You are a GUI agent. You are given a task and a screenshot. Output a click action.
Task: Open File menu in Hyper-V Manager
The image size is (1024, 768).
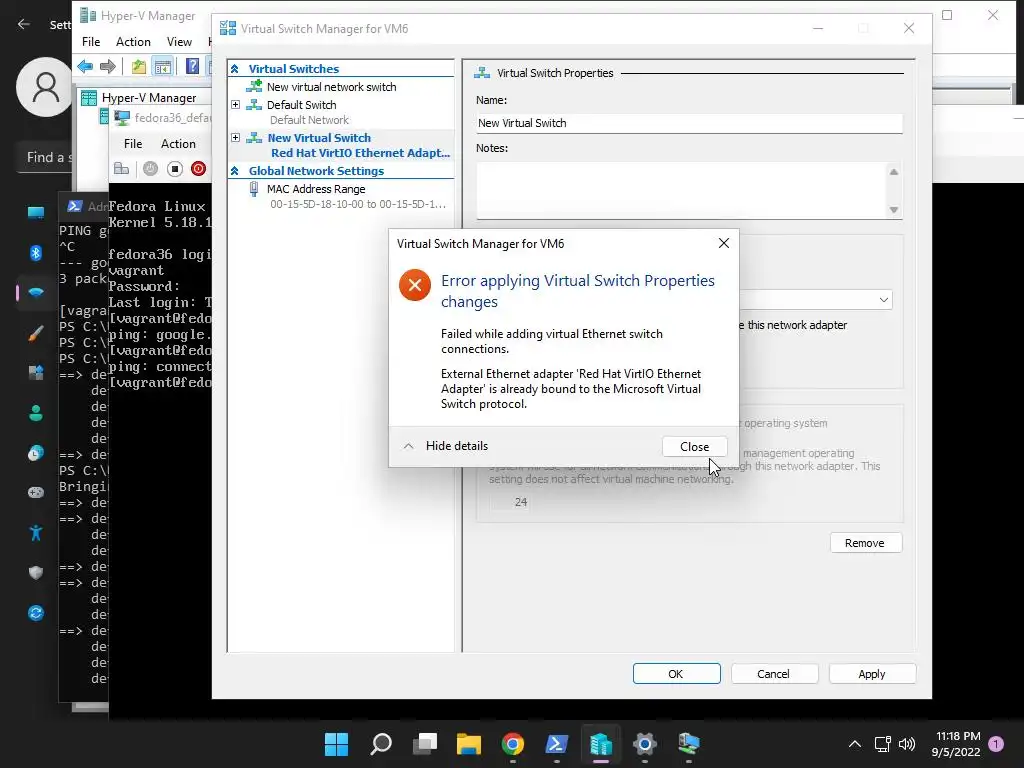(x=91, y=42)
